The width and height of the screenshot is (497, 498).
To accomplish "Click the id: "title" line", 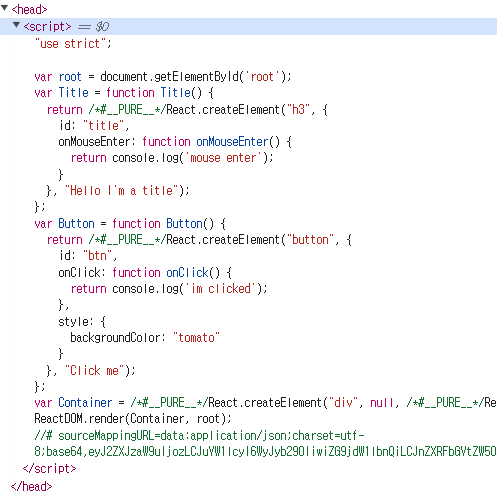I will (94, 126).
